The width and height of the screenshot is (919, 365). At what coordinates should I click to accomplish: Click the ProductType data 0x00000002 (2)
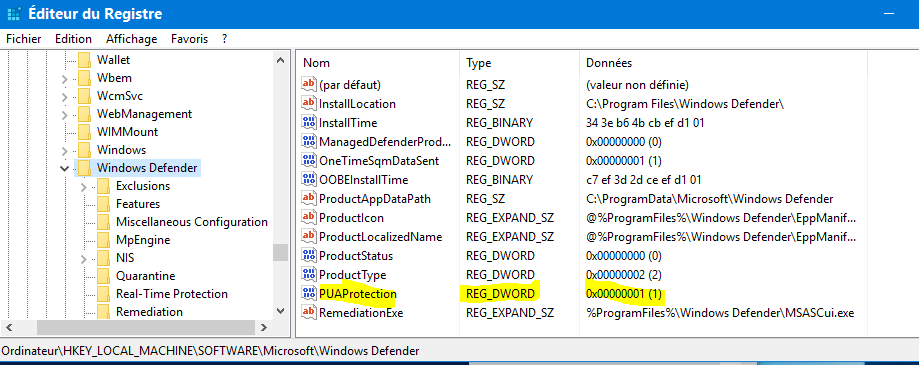(x=624, y=275)
